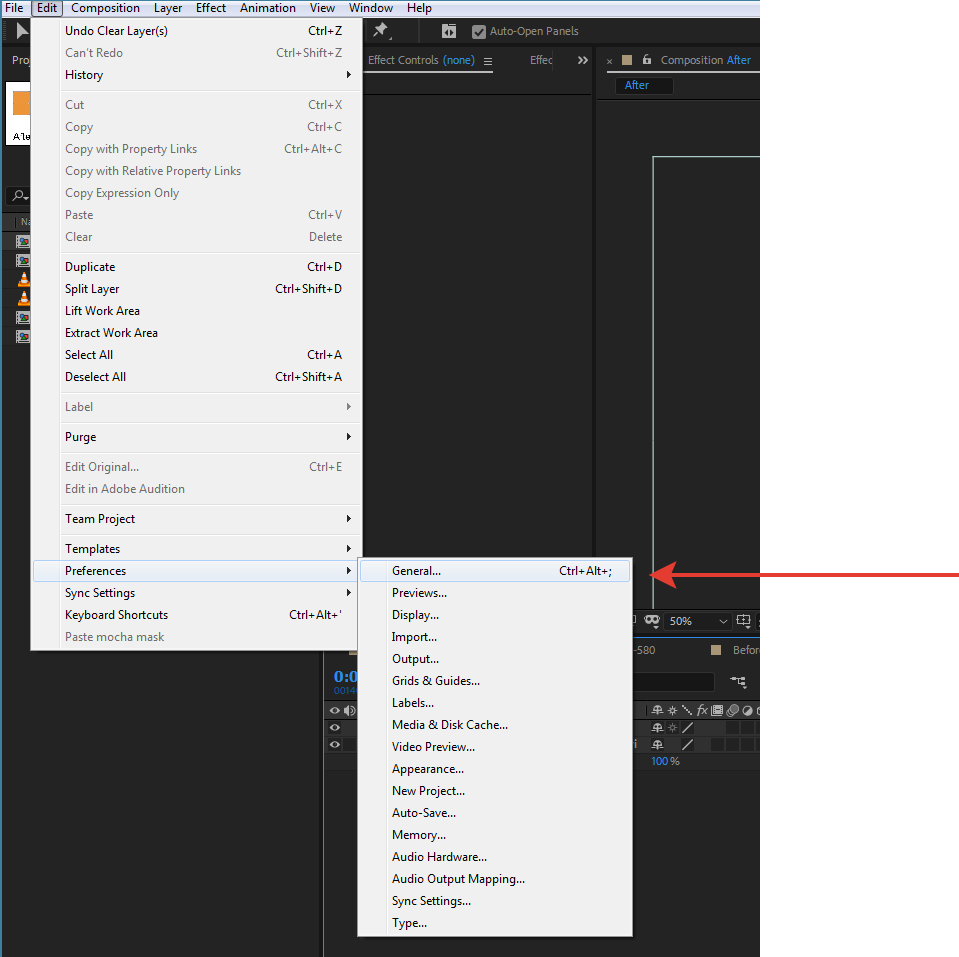This screenshot has width=959, height=957.
Task: Select the Region of Interest icon below the viewer
Action: coord(743,620)
